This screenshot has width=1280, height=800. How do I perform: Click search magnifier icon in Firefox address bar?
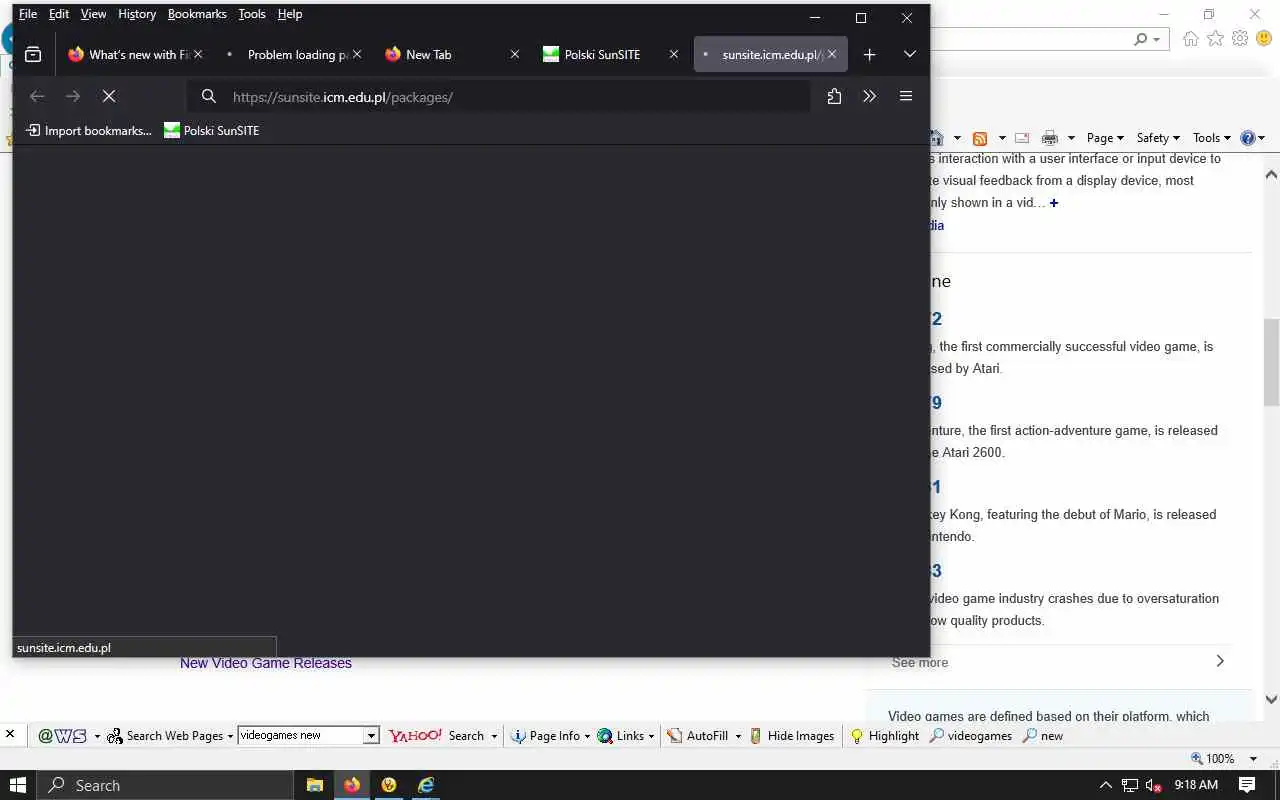pyautogui.click(x=208, y=97)
